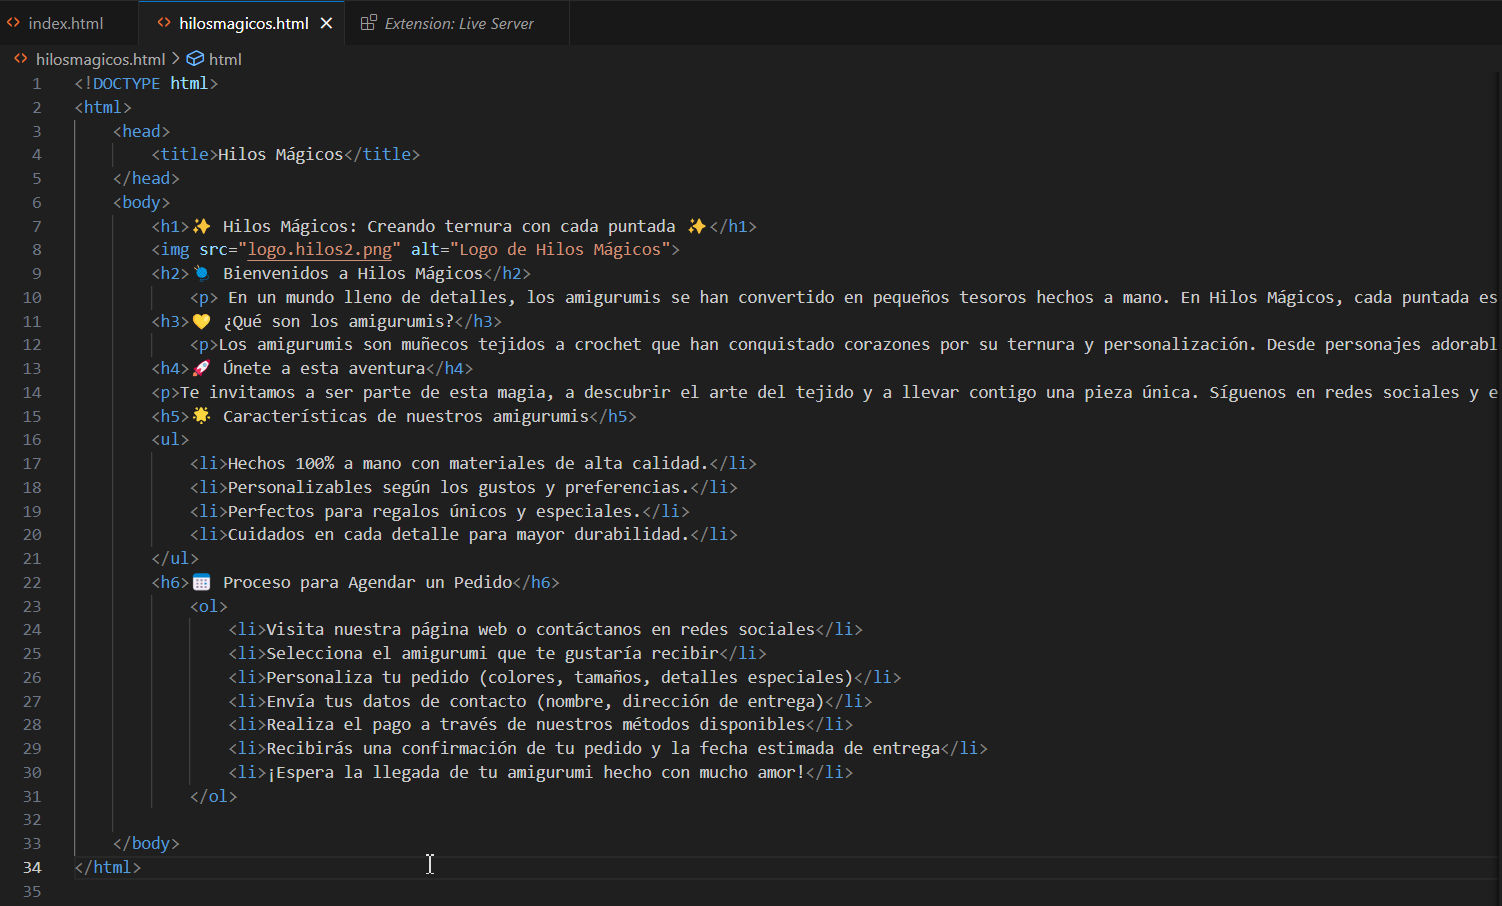
Task: Select the hilosmagicos.html tab
Action: pos(243,23)
